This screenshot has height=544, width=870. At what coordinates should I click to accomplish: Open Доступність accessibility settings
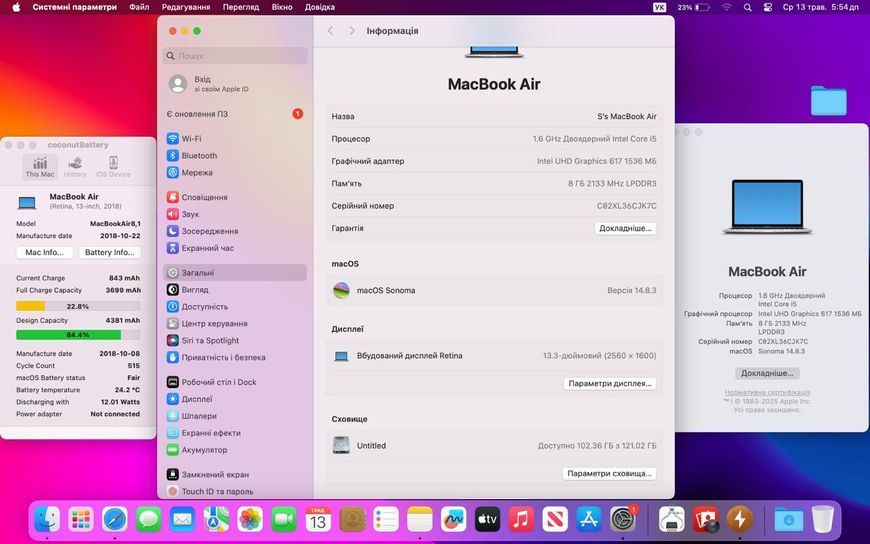(x=236, y=306)
